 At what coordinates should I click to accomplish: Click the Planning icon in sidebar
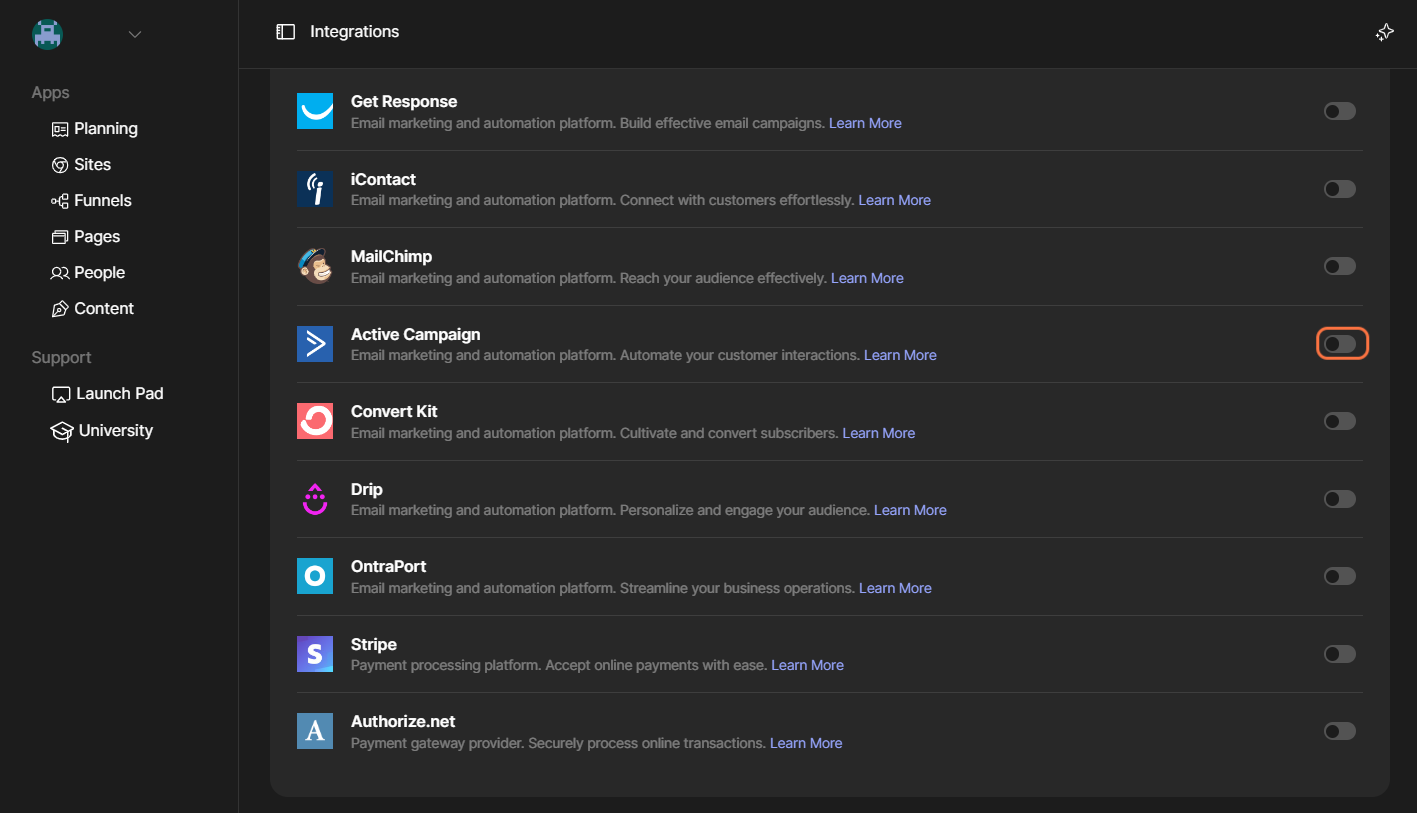point(60,129)
